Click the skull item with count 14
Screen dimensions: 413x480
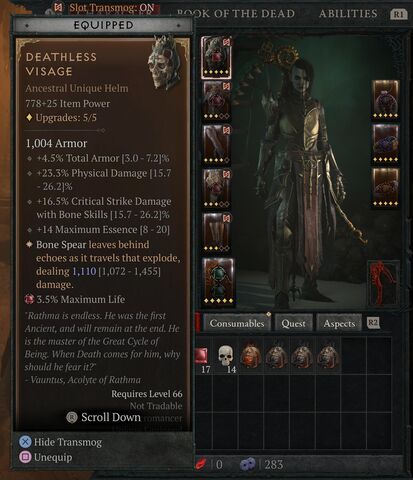[x=227, y=359]
